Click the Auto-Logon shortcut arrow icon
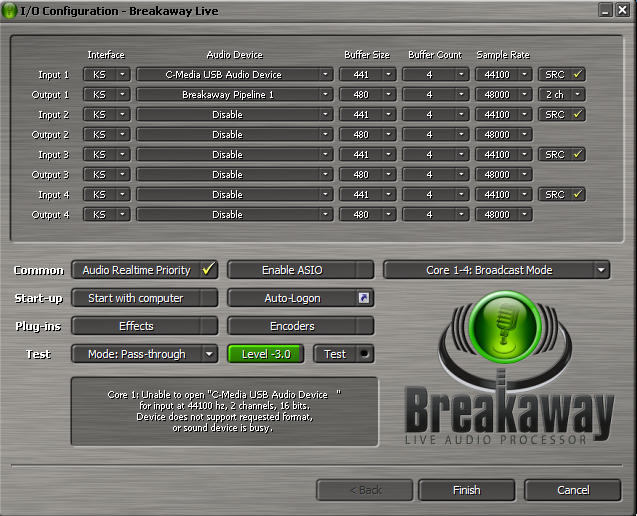637x516 pixels. click(x=364, y=298)
